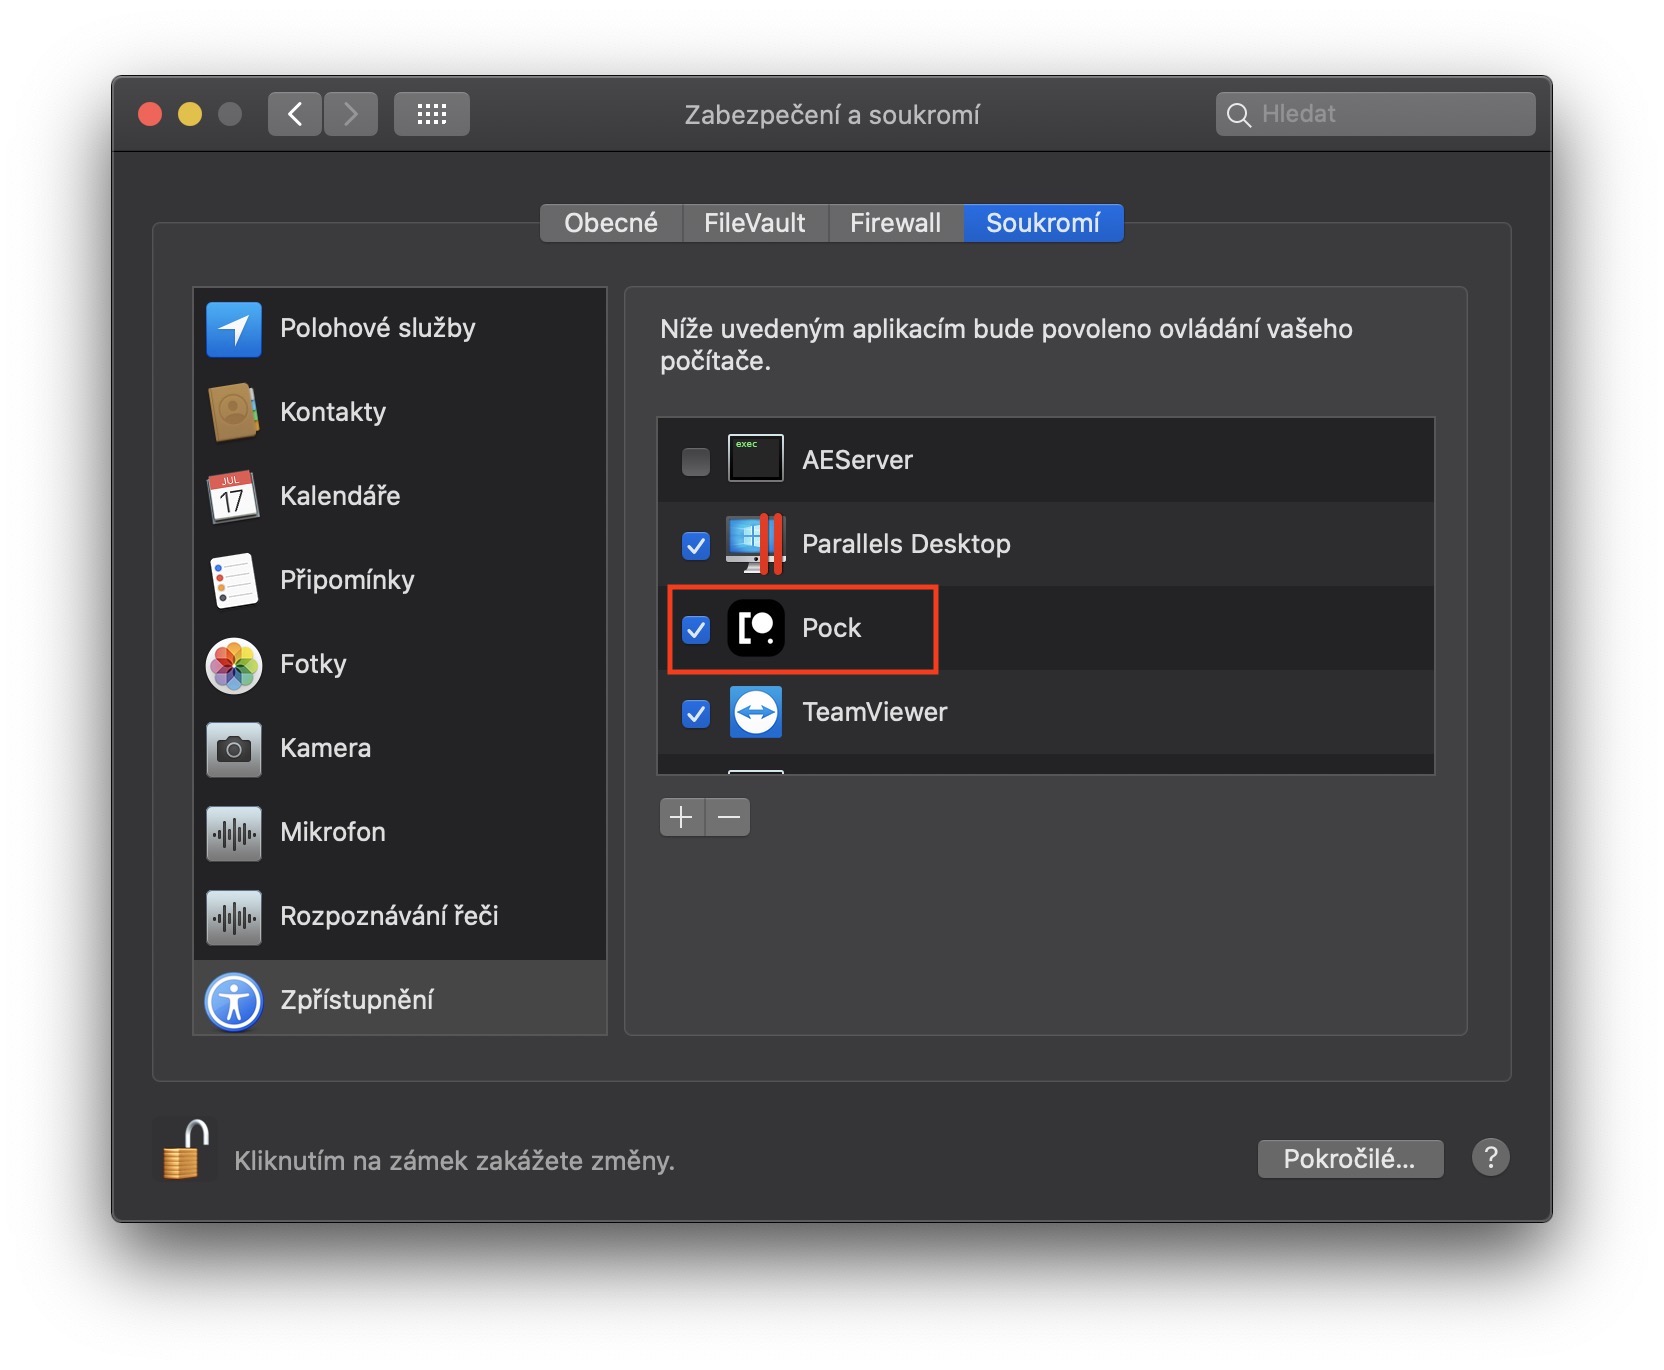Viewport: 1664px width, 1370px height.
Task: Go forward with the right chevron
Action: pyautogui.click(x=351, y=114)
